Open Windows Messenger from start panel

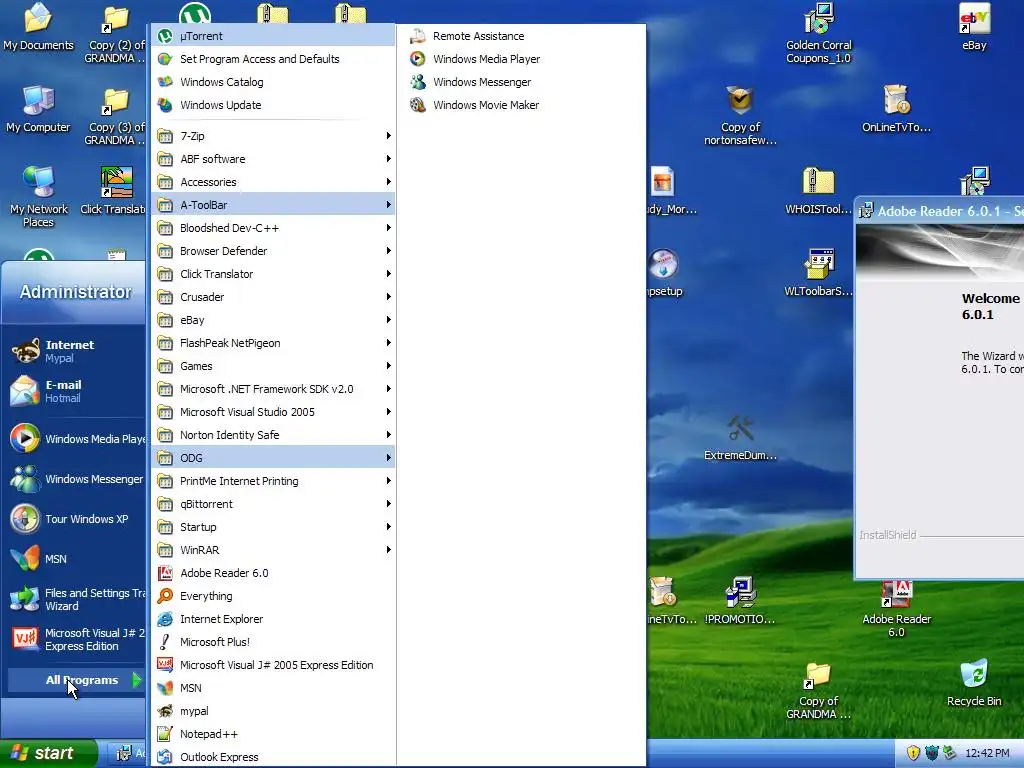point(75,479)
